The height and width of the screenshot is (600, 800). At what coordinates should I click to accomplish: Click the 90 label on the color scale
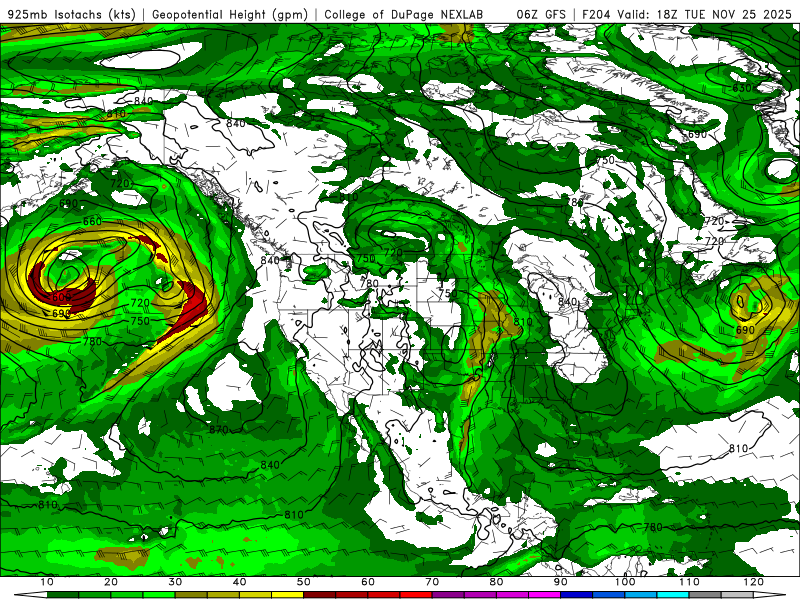(x=561, y=582)
